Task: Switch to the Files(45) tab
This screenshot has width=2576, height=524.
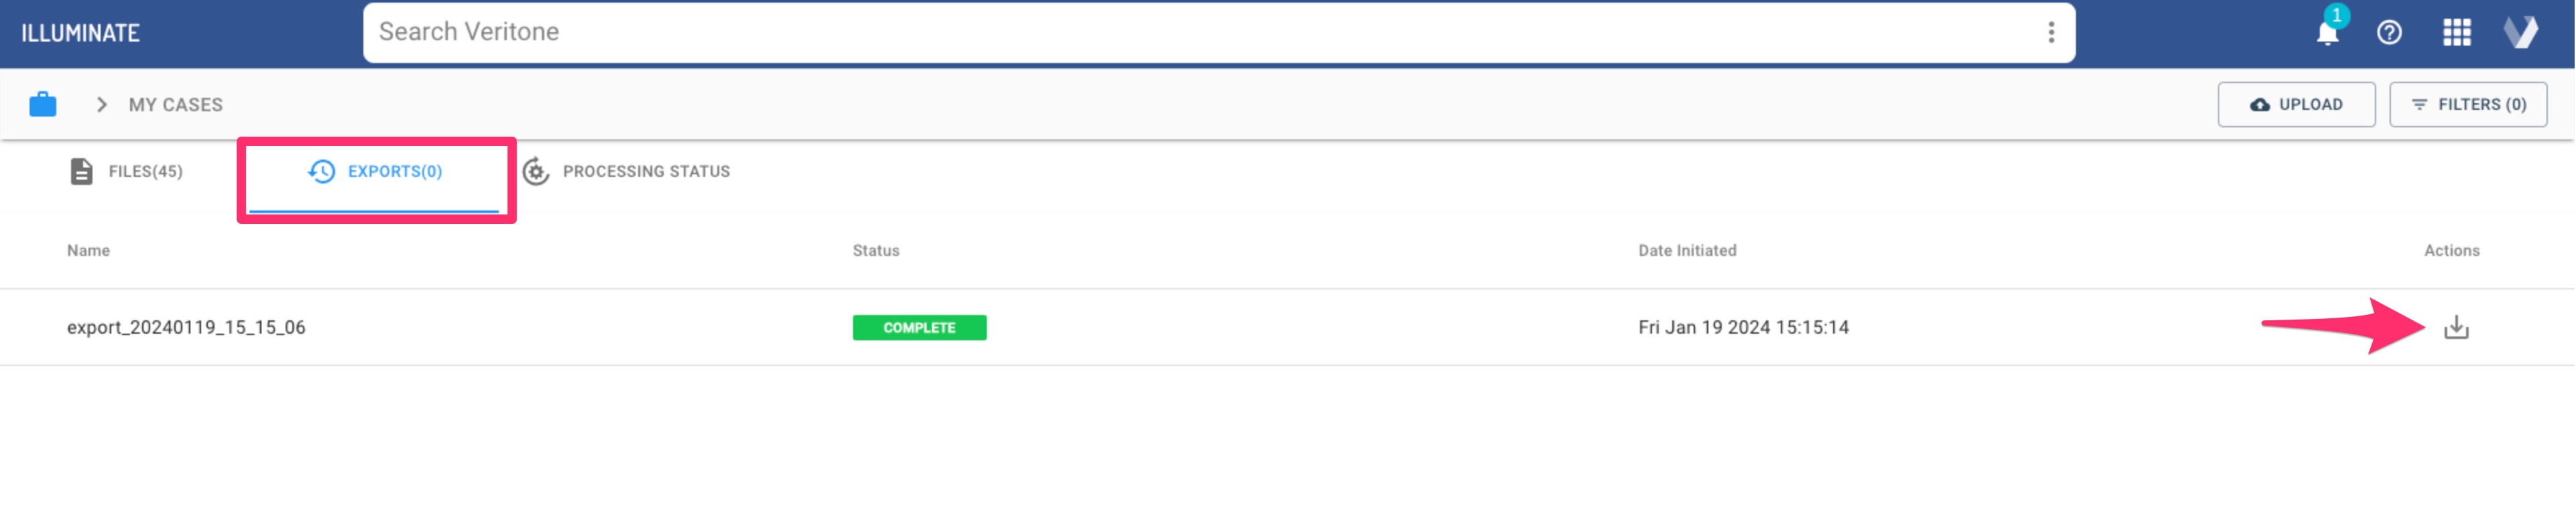Action: [x=127, y=171]
